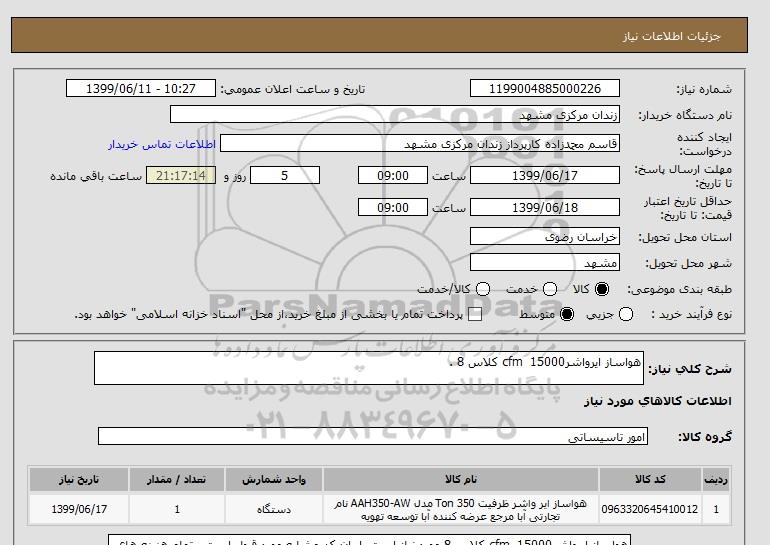Screen dimensions: 770x545
Task: Click the واحد شمارش column header
Action: tap(274, 479)
